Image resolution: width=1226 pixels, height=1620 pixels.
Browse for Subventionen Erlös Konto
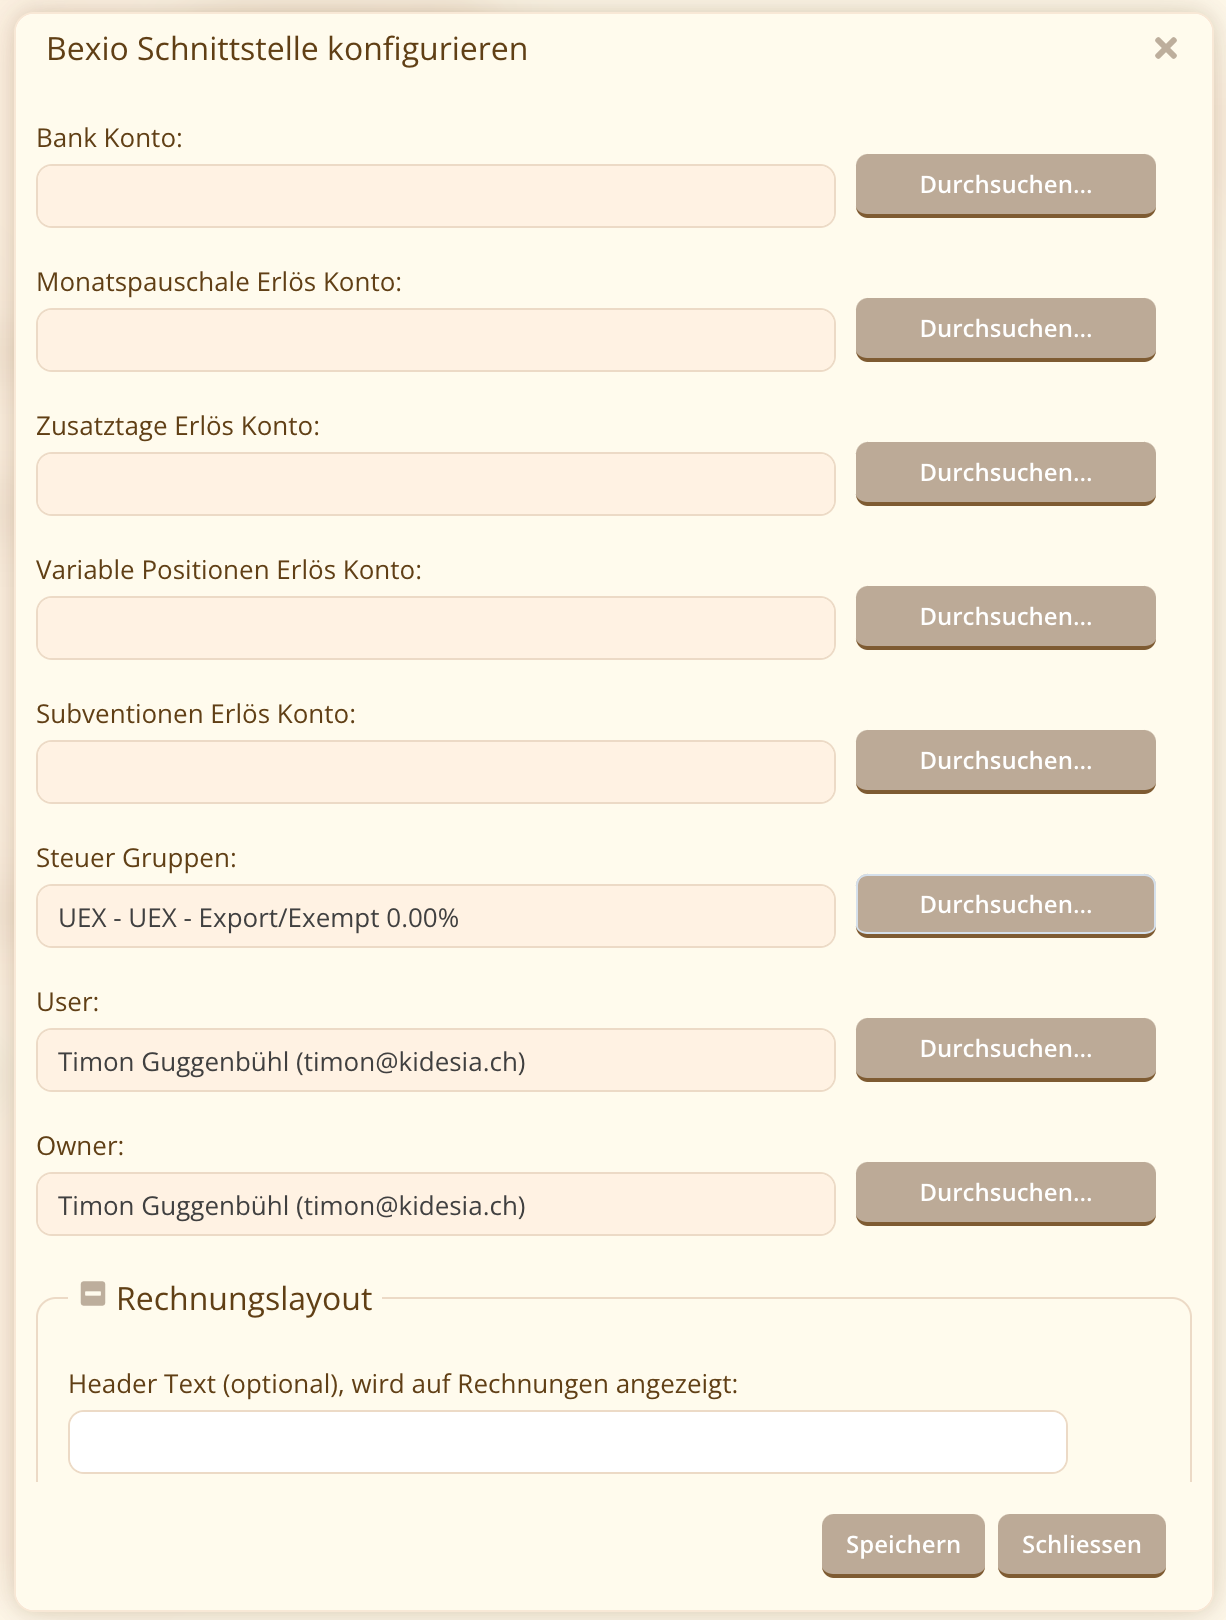pos(1005,761)
